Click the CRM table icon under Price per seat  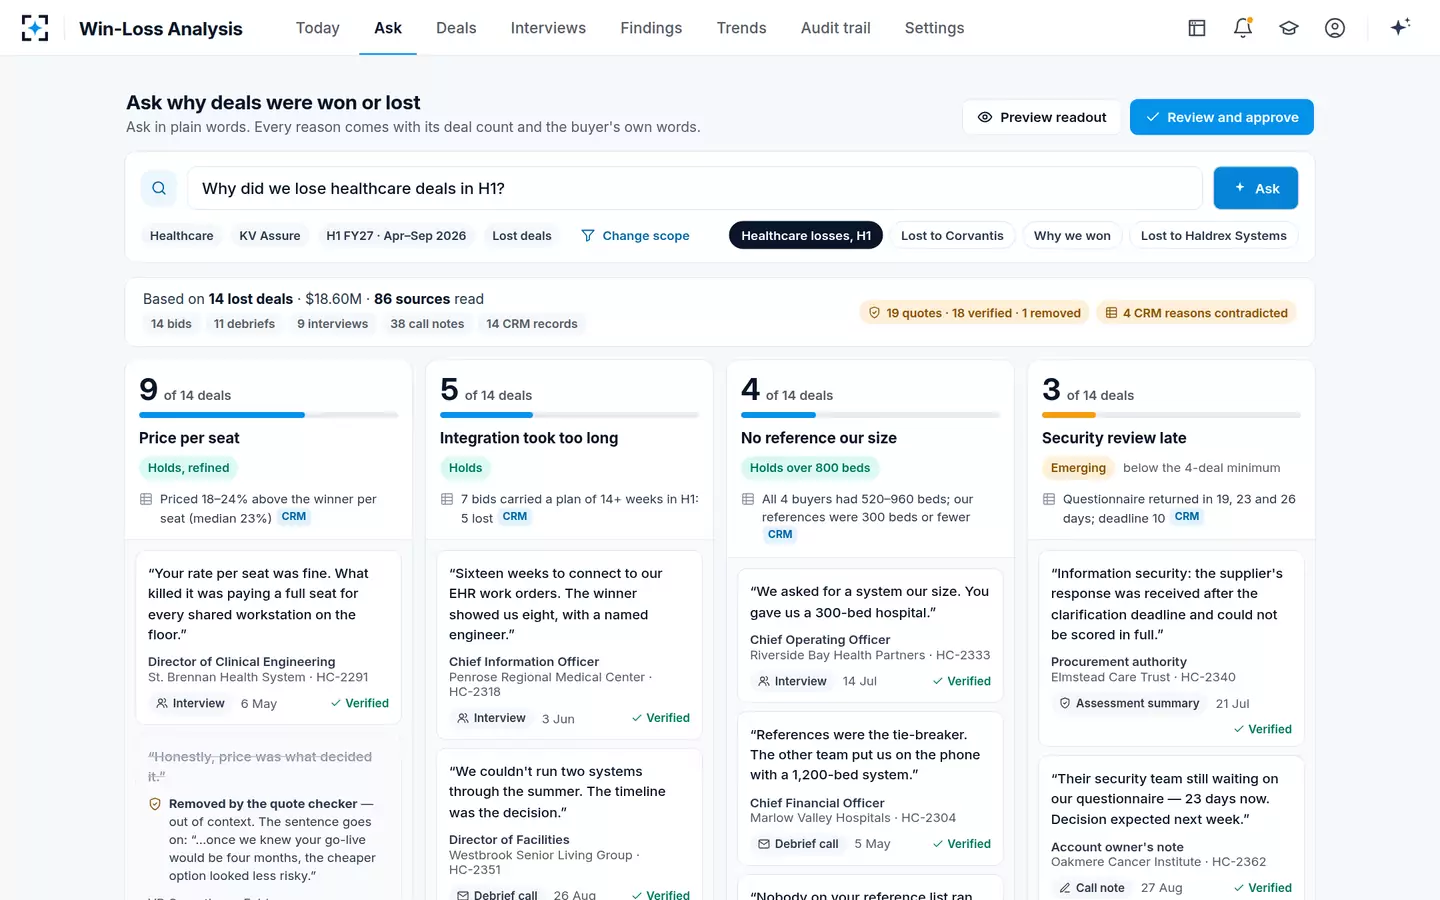[x=146, y=499]
